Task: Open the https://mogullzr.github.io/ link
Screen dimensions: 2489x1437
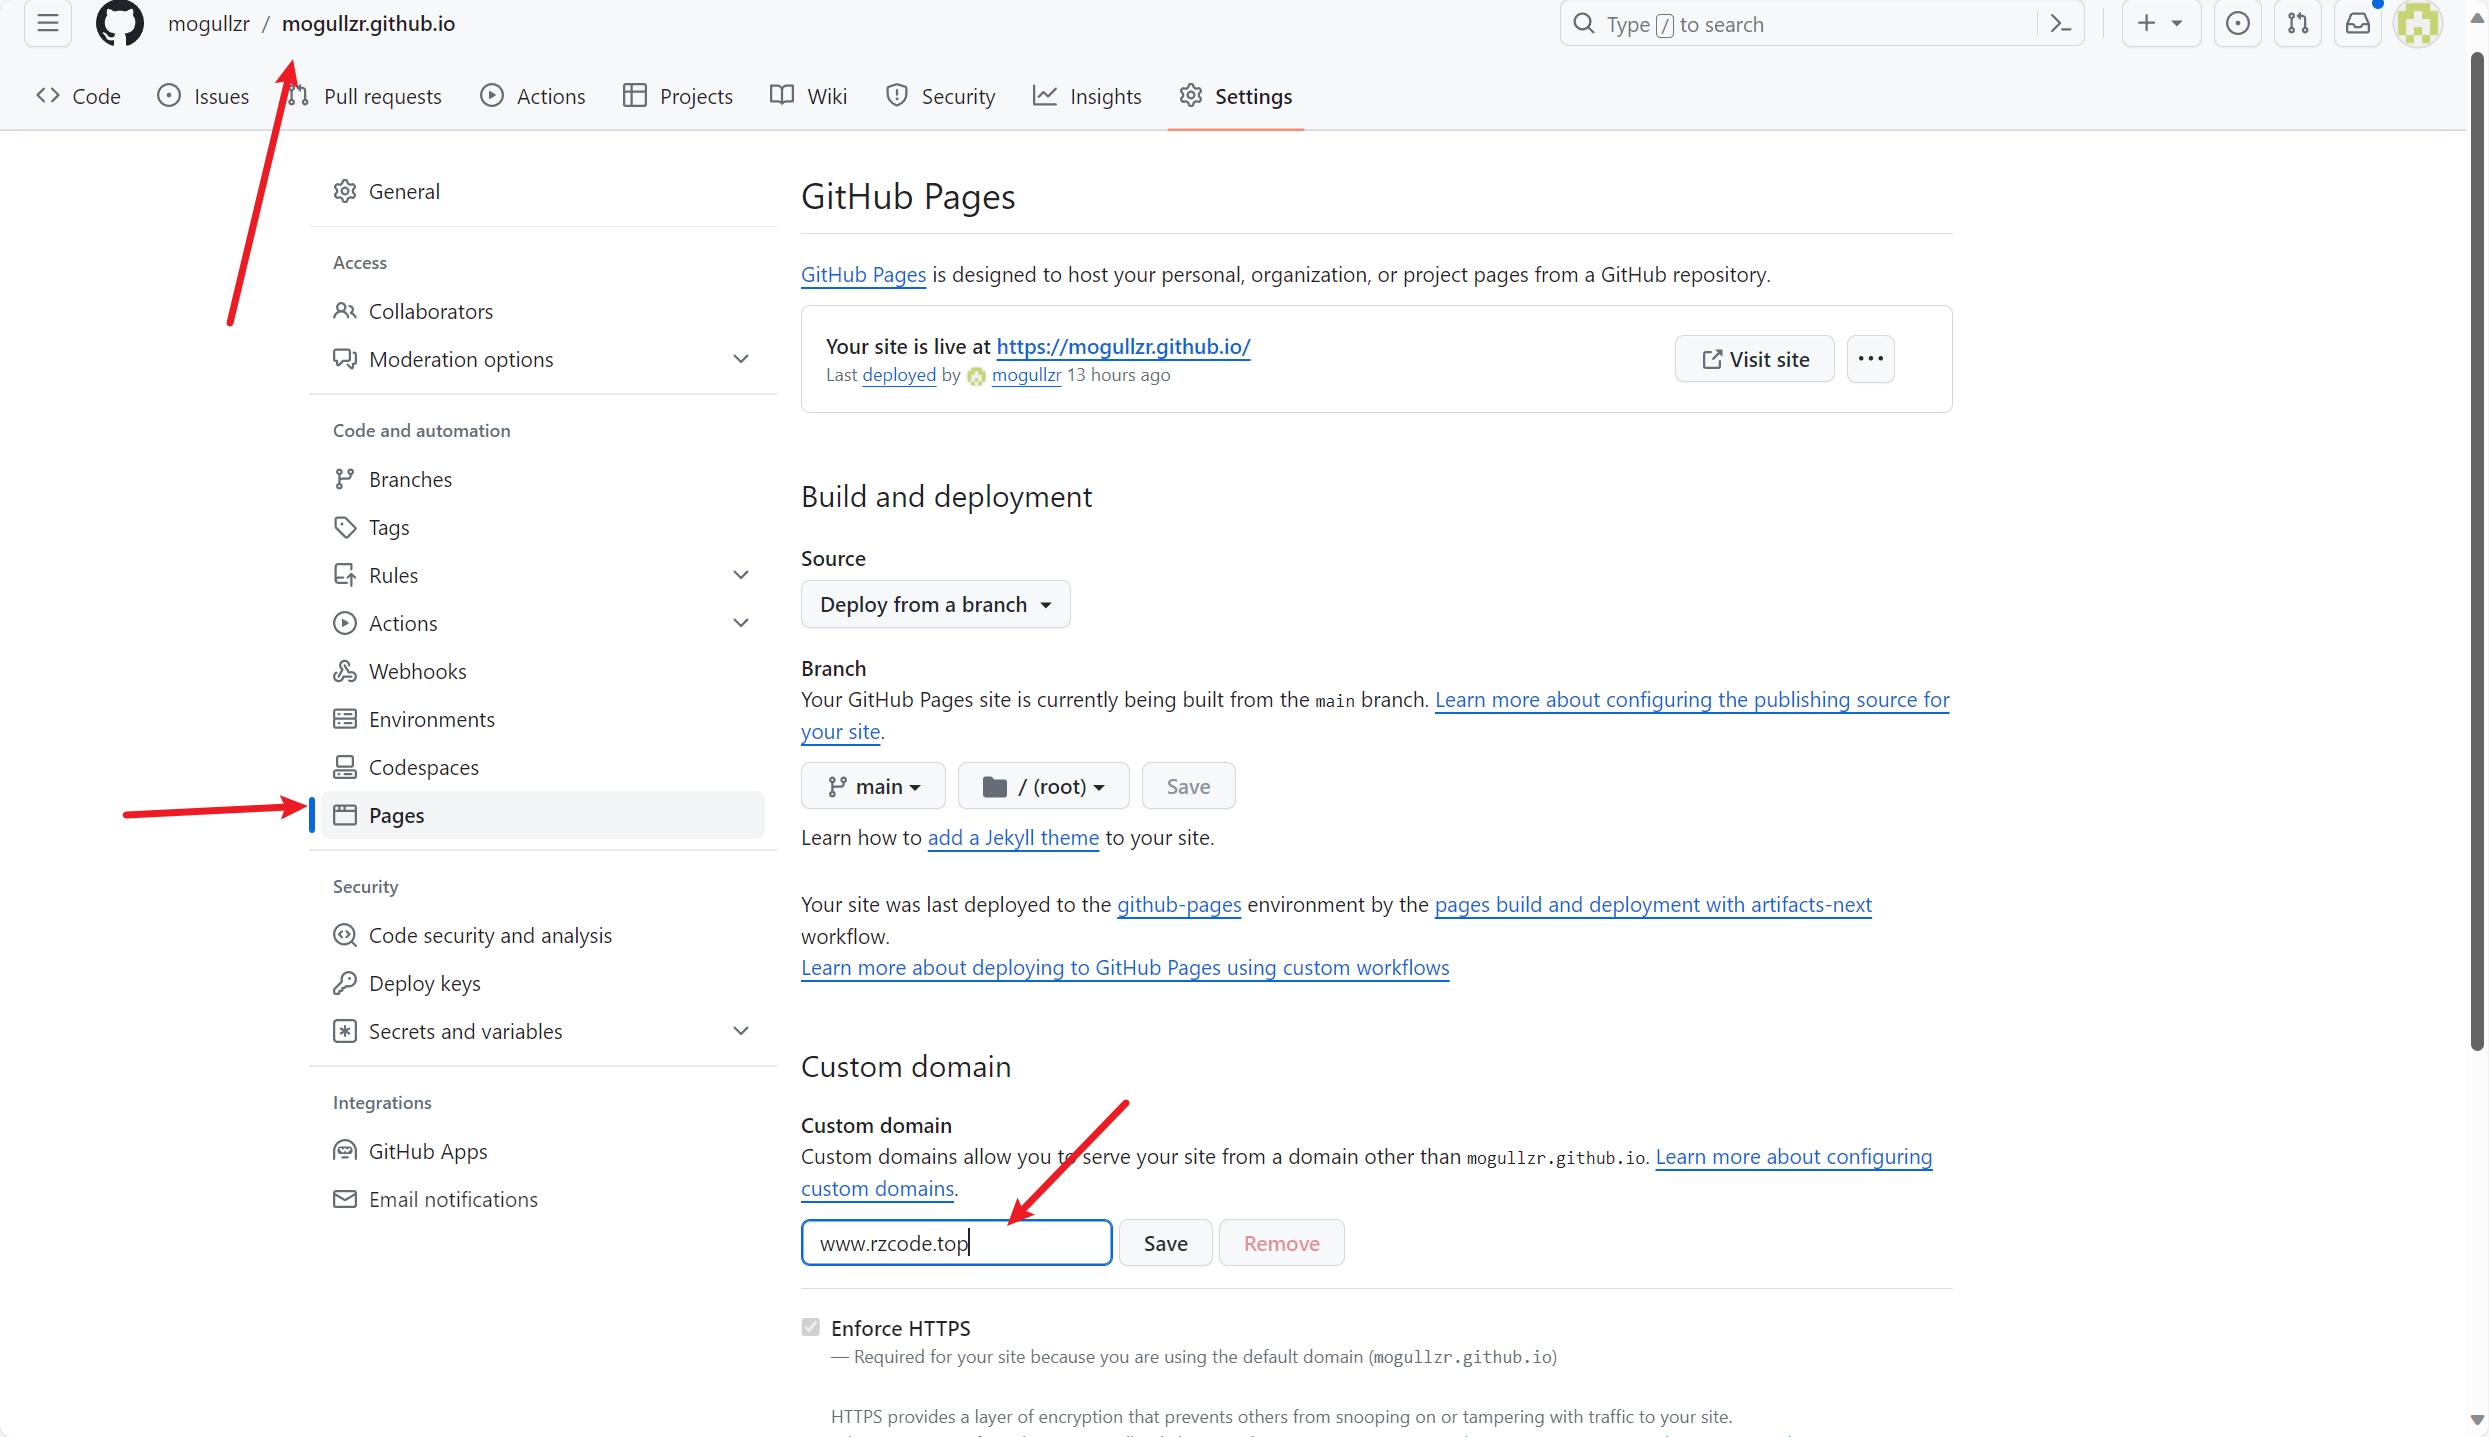Action: tap(1123, 346)
